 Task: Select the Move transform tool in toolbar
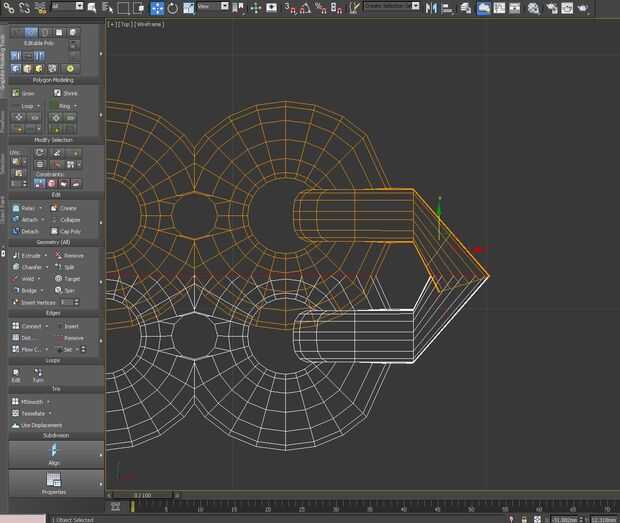[x=157, y=8]
